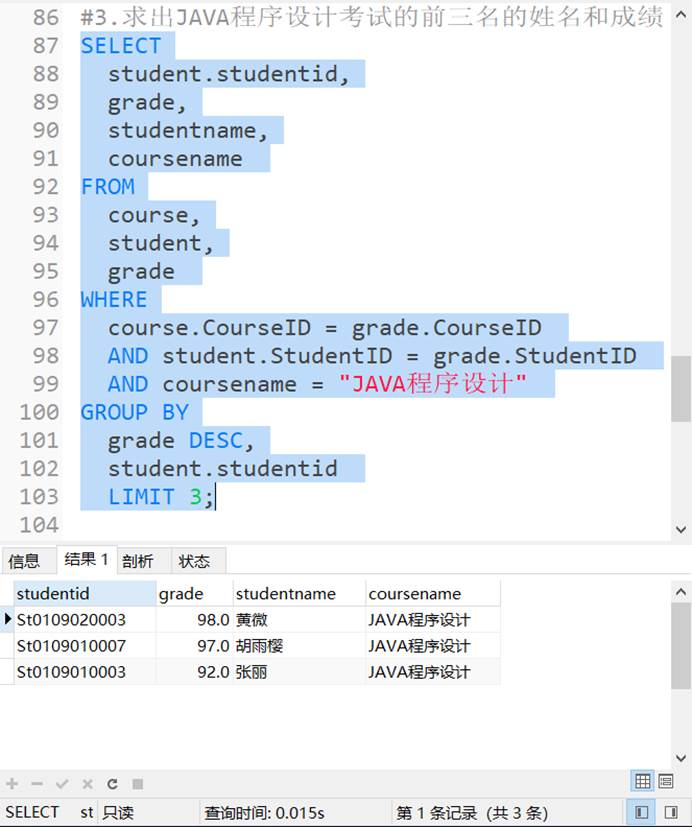692x827 pixels.
Task: Open the 状态 tab
Action: (198, 560)
